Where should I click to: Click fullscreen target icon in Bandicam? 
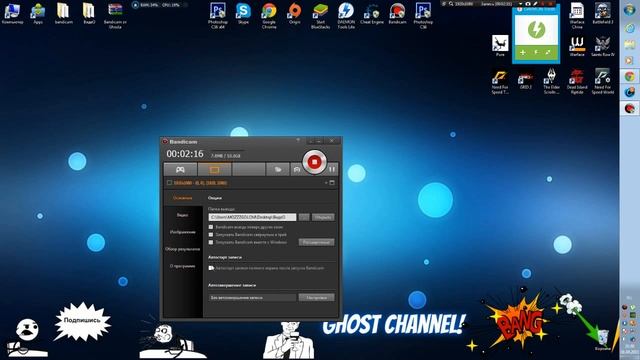point(332,183)
